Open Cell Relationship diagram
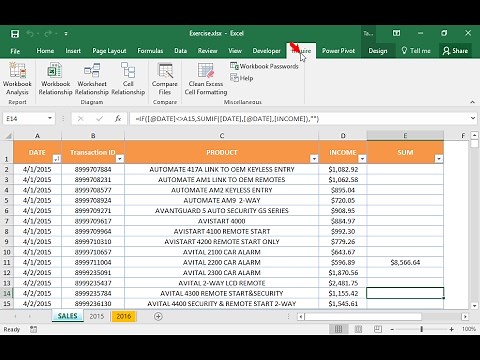Image resolution: width=480 pixels, height=360 pixels. point(128,79)
